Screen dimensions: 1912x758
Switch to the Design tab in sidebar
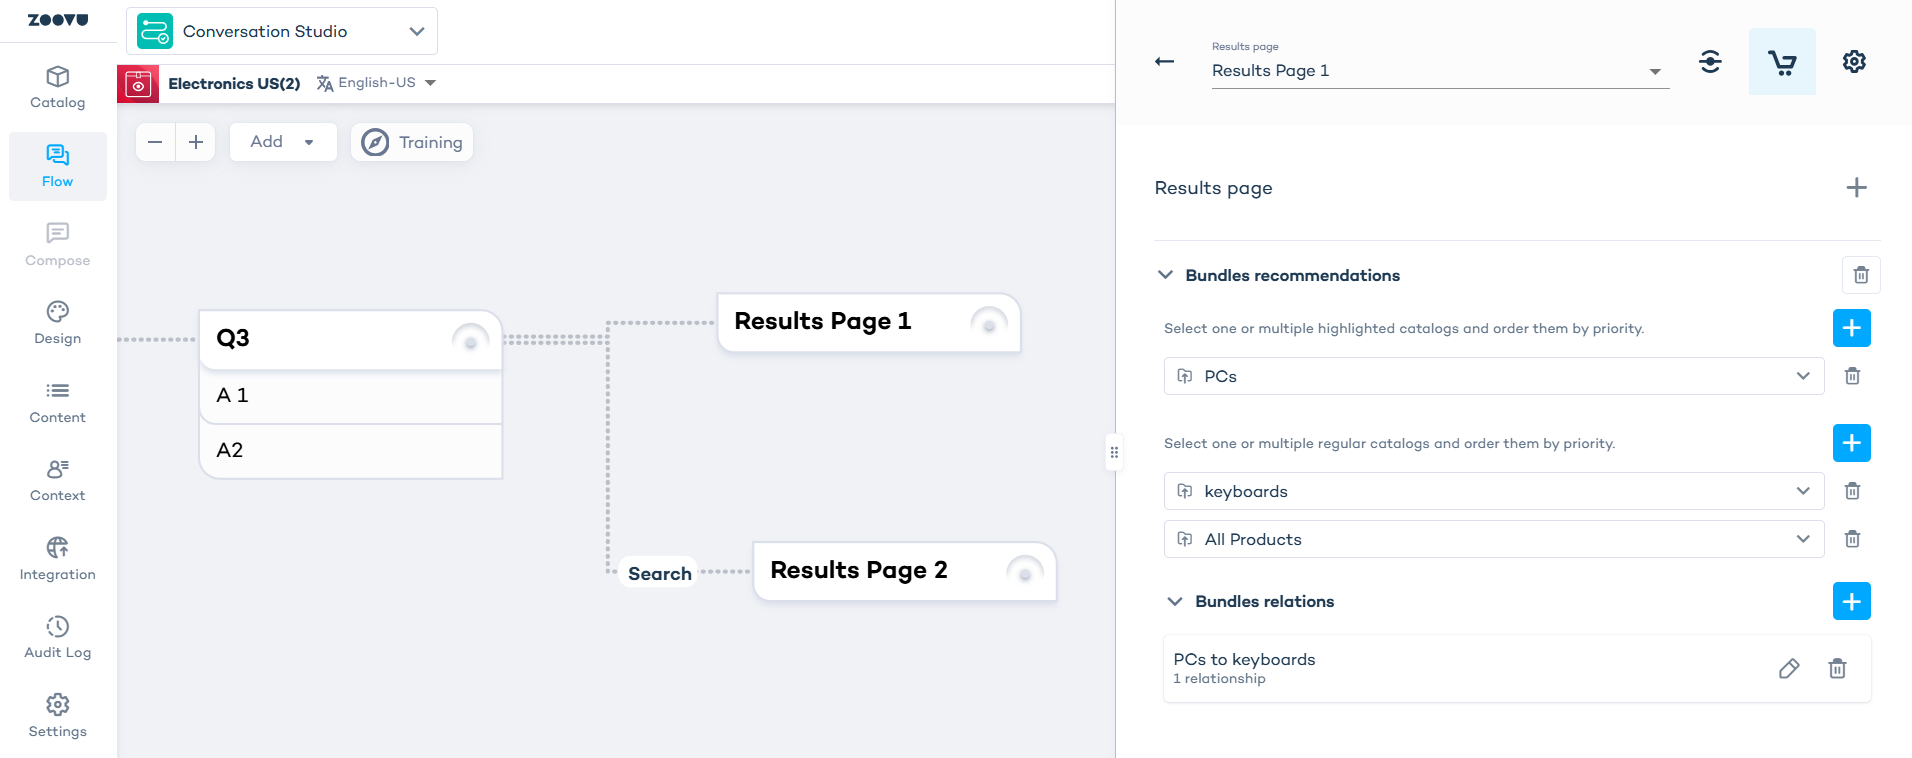tap(58, 324)
